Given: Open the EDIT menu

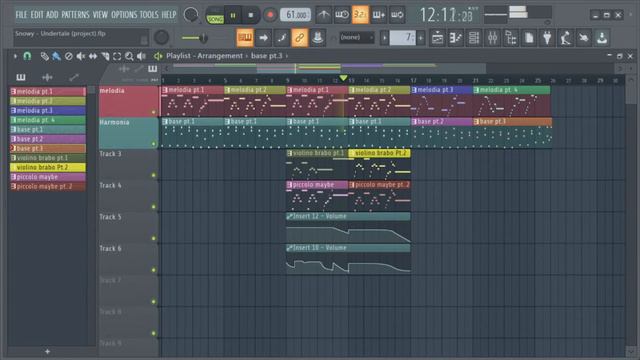Looking at the screenshot, I should point(37,15).
